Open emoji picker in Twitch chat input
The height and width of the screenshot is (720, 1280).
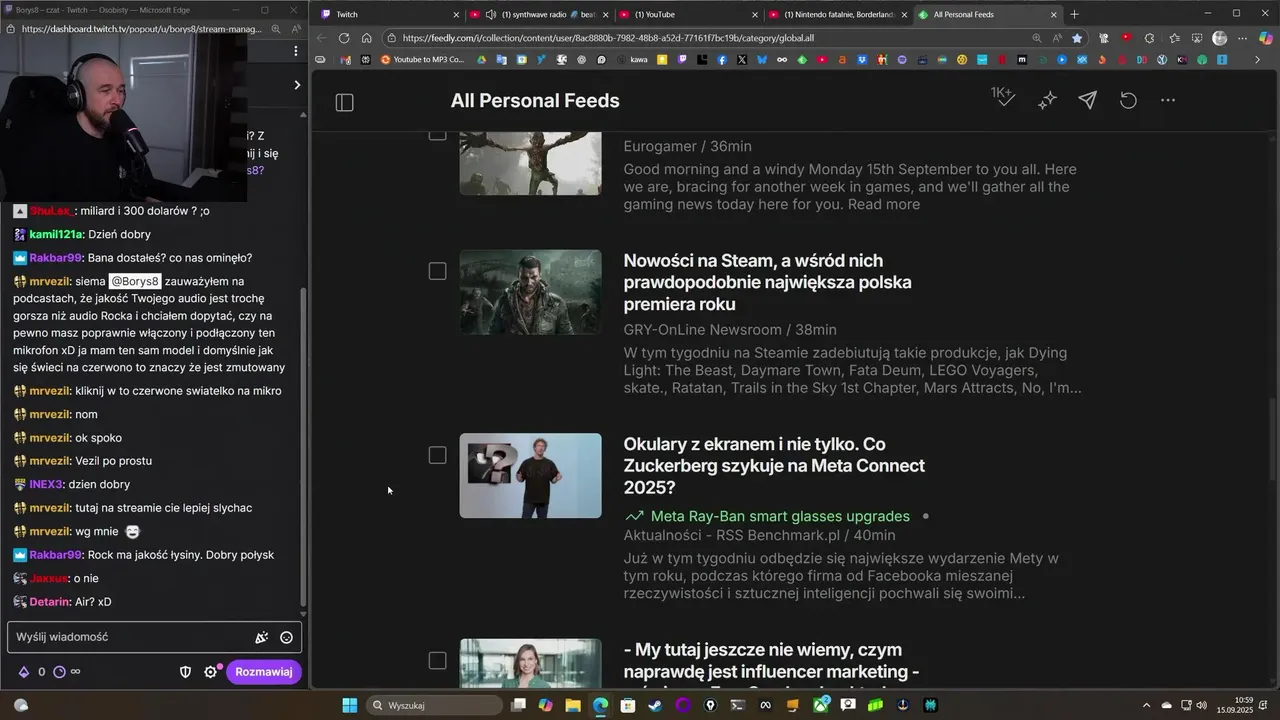click(x=286, y=637)
